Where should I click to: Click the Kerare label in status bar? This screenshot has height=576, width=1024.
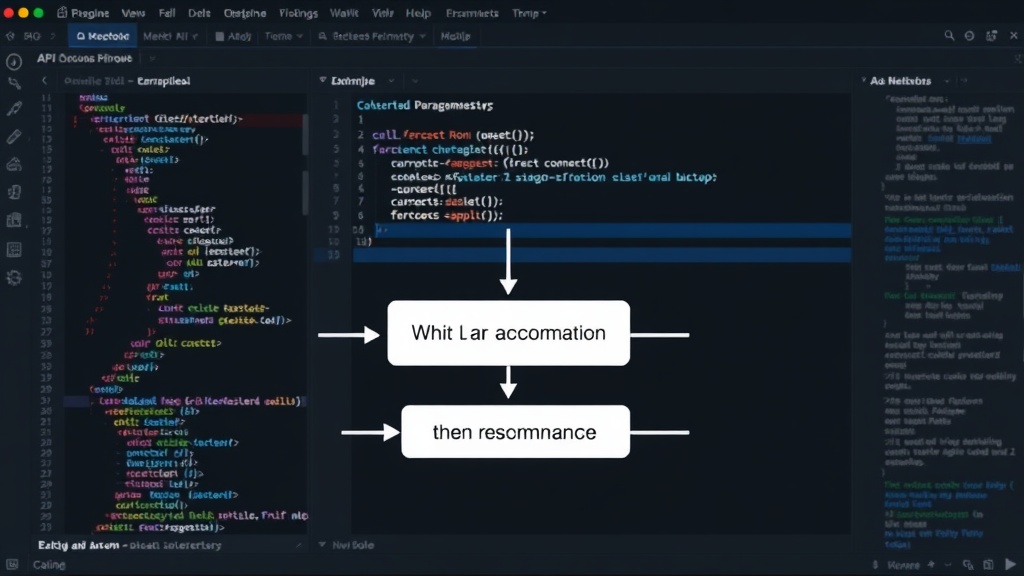tap(903, 565)
